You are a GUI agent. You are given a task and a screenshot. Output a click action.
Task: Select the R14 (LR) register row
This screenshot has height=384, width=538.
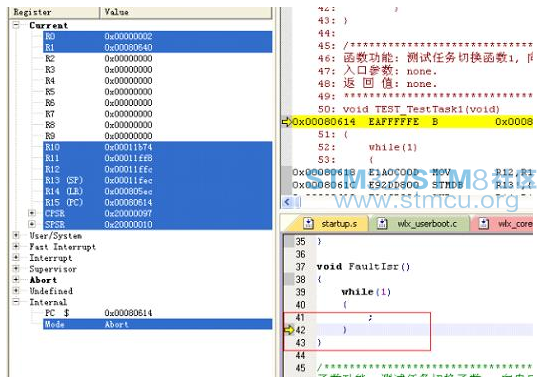pyautogui.click(x=157, y=191)
